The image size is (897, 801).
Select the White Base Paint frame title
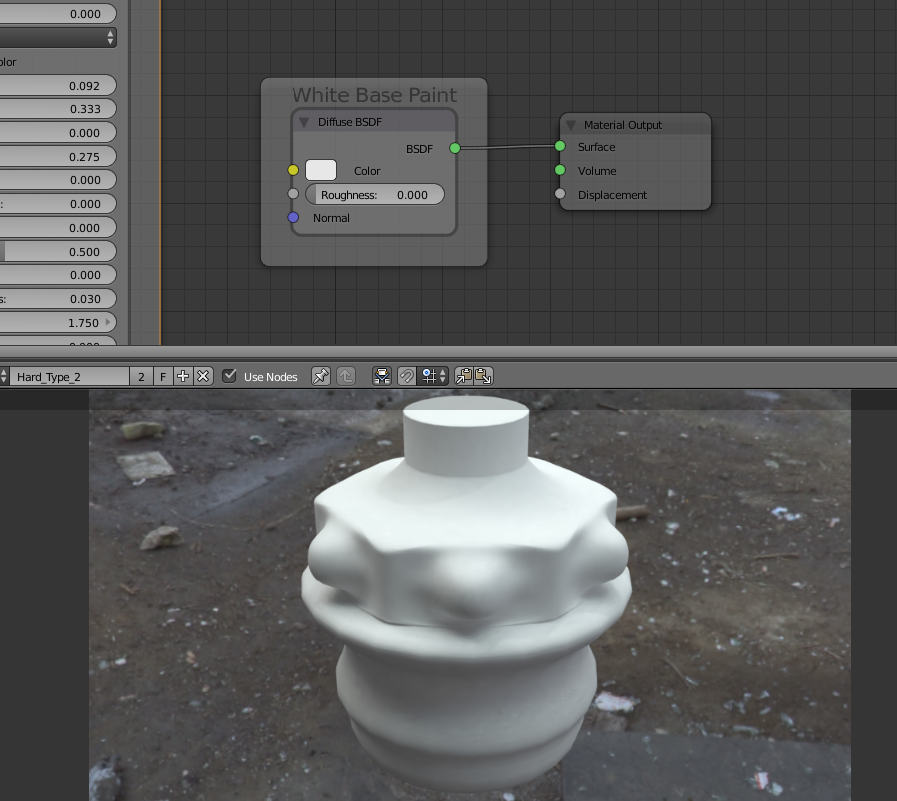point(374,95)
